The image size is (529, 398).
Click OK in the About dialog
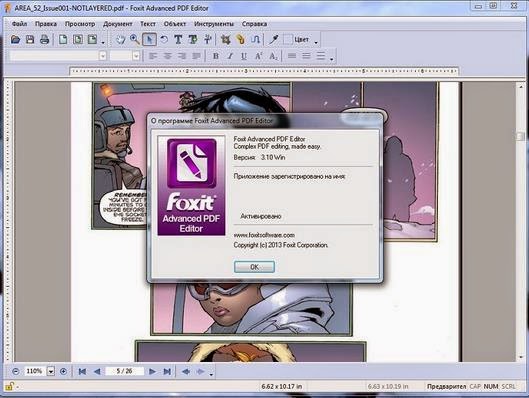coord(254,267)
